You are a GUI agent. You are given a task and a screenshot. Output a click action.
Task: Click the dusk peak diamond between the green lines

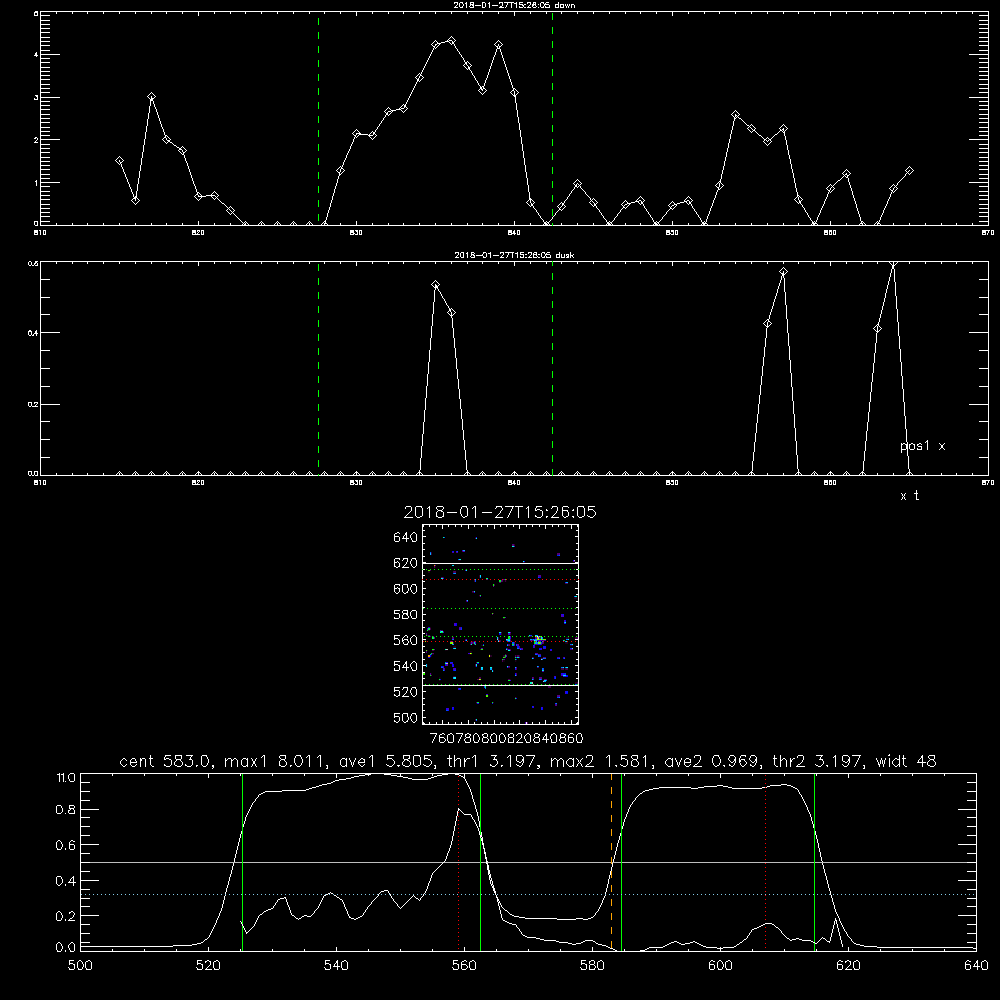point(436,285)
